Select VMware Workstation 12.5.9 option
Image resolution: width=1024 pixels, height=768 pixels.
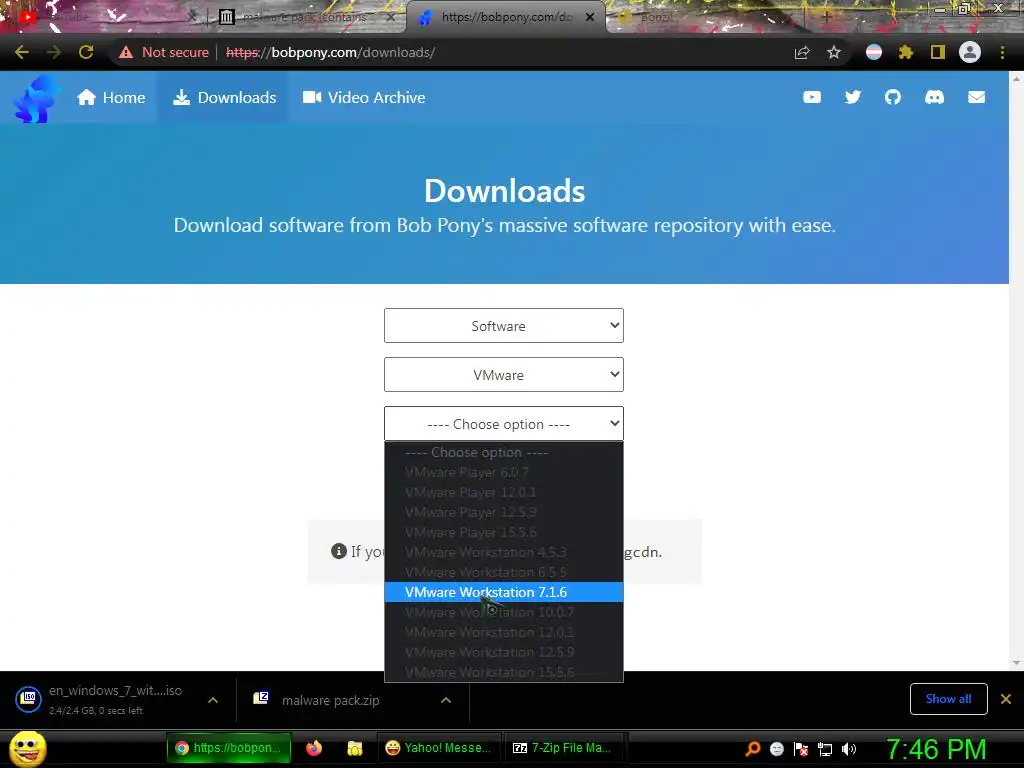tap(504, 652)
